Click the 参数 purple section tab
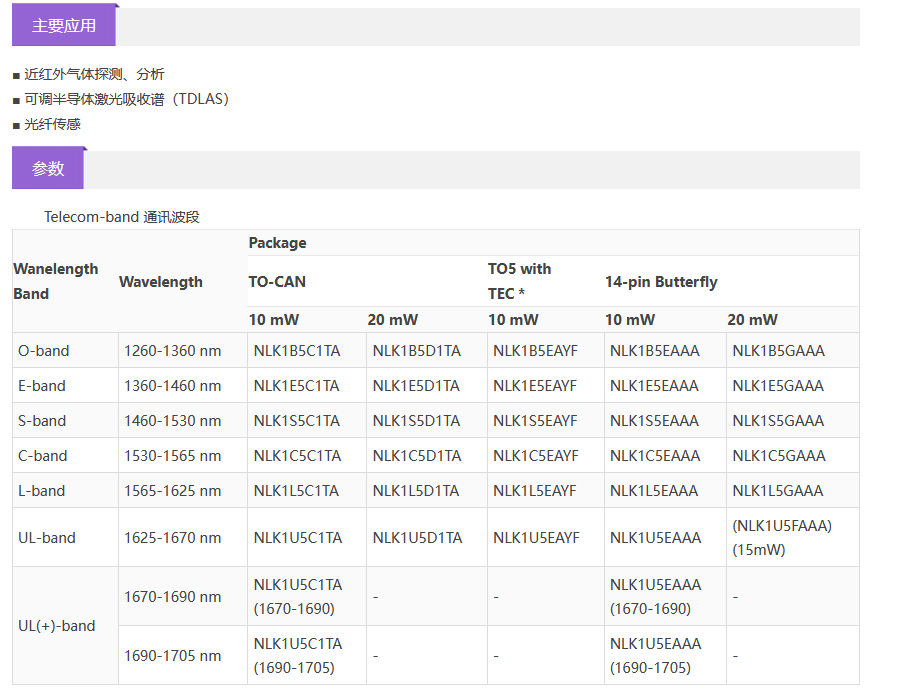The height and width of the screenshot is (695, 903). pyautogui.click(x=48, y=169)
